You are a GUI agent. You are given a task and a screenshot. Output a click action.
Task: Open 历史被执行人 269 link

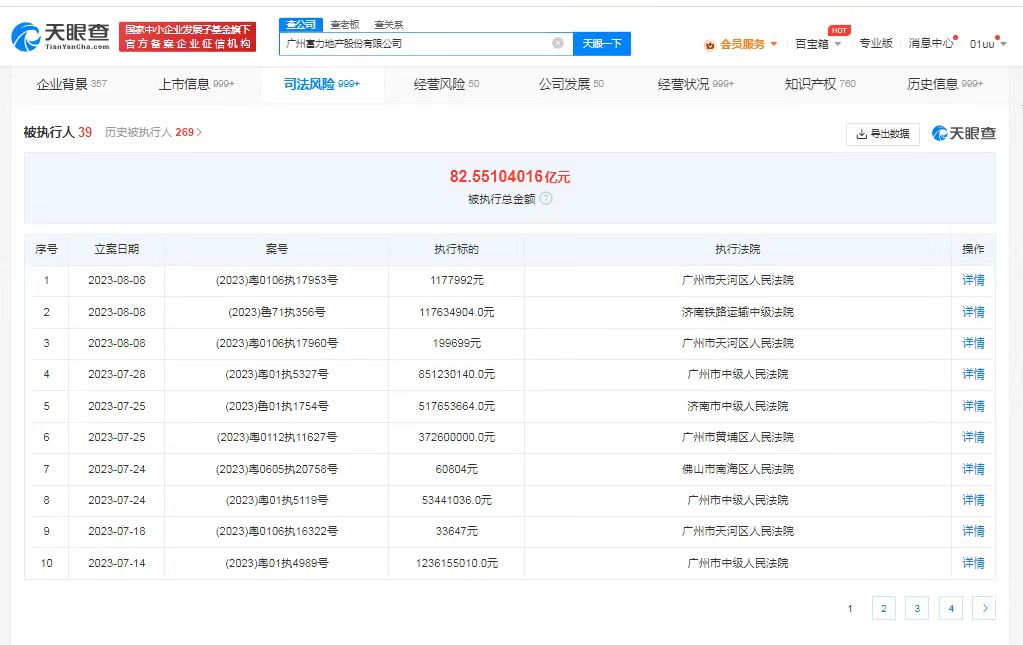click(x=153, y=132)
